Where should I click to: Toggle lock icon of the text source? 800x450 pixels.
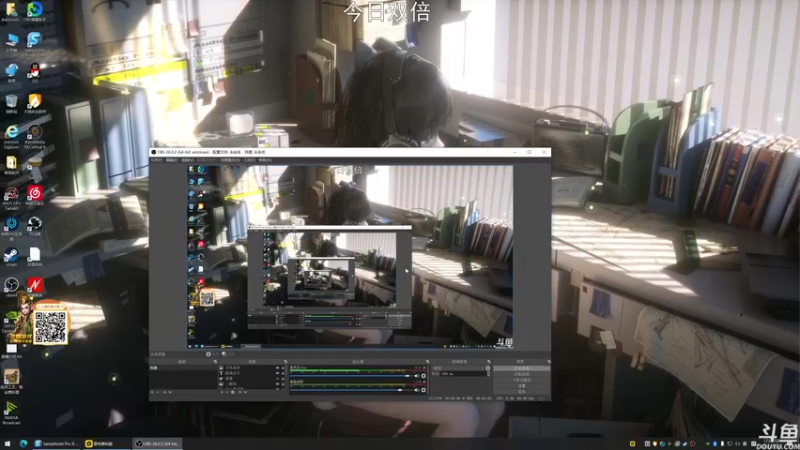point(283,373)
